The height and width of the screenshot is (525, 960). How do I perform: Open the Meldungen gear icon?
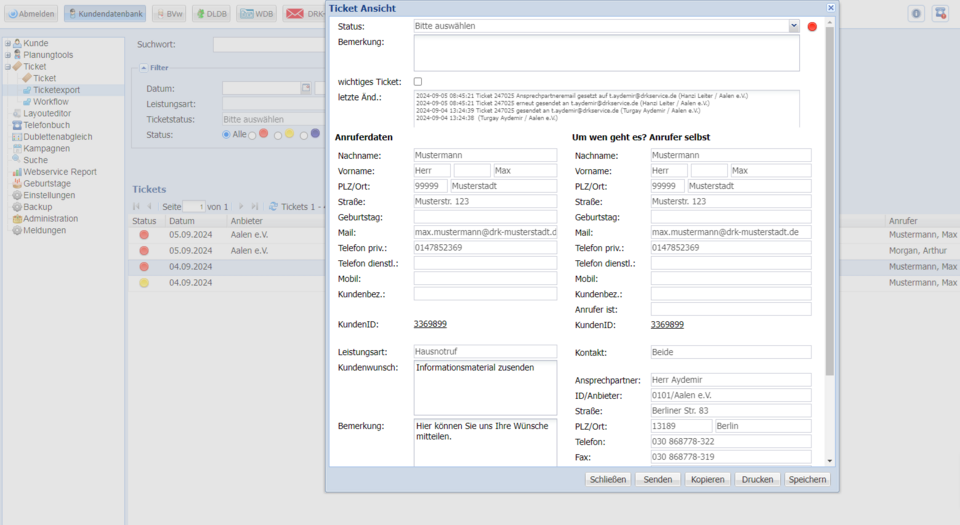tap(17, 230)
